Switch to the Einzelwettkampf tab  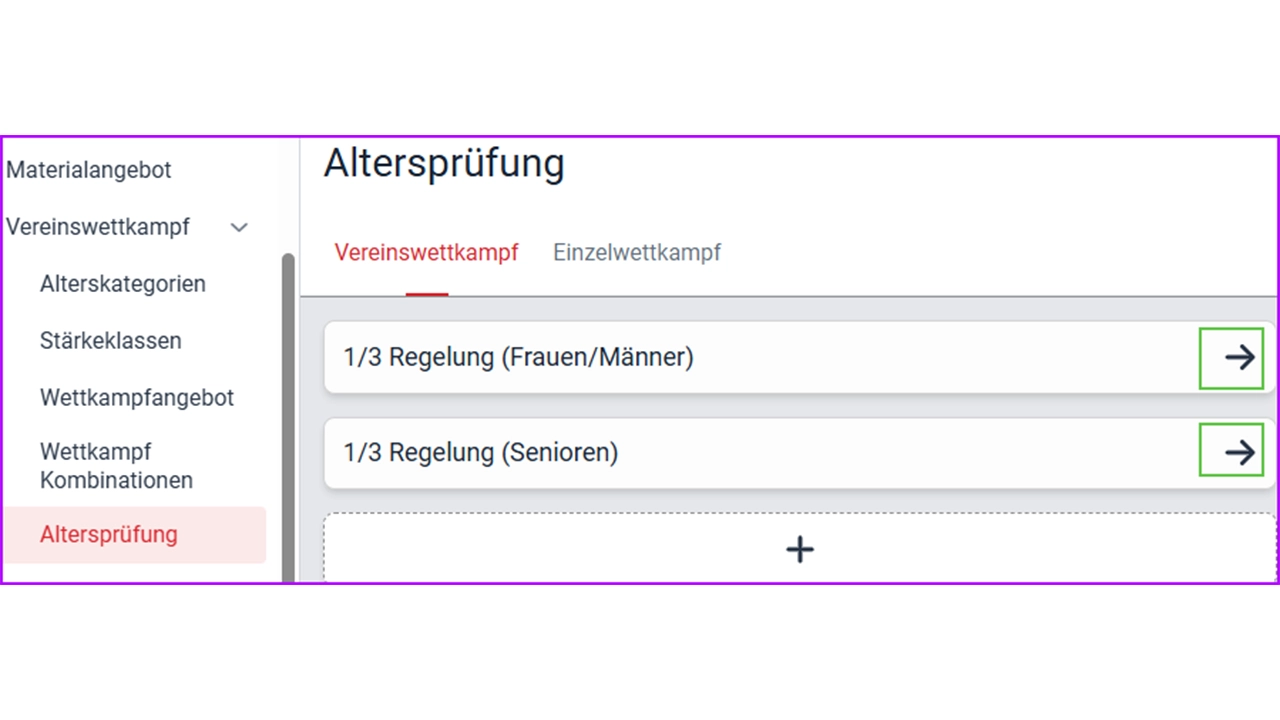(637, 253)
